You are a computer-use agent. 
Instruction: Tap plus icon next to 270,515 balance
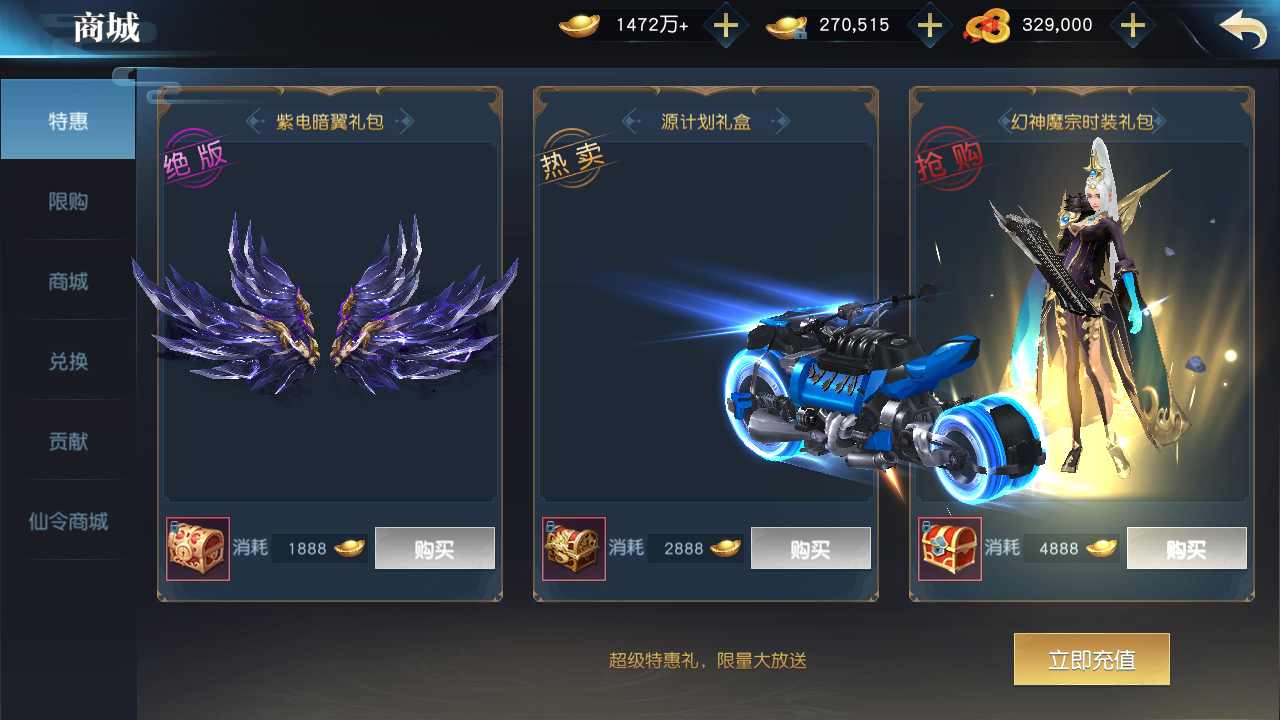click(x=930, y=26)
